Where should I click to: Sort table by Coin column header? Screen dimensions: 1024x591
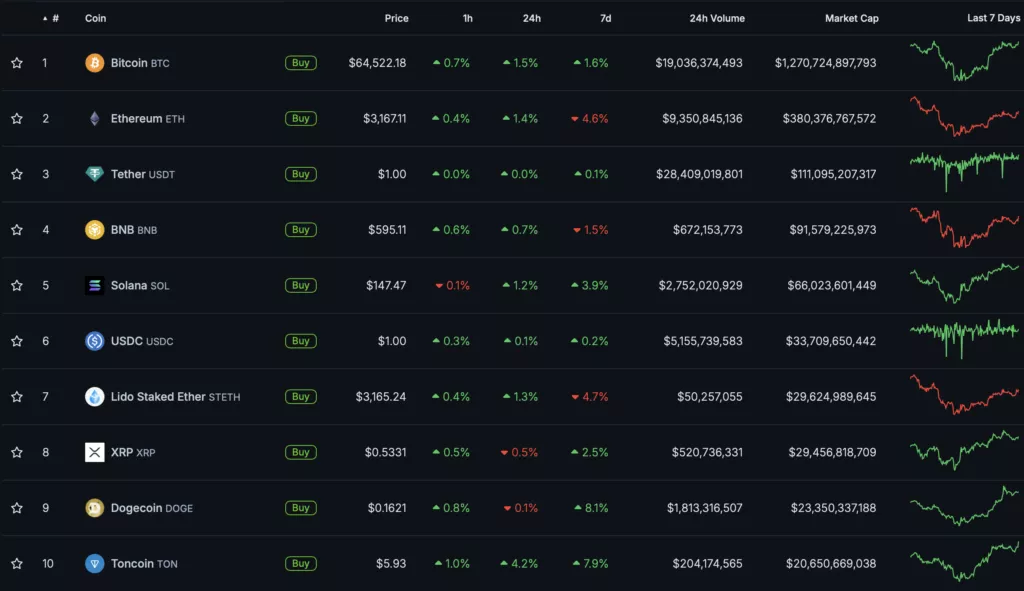coord(95,18)
